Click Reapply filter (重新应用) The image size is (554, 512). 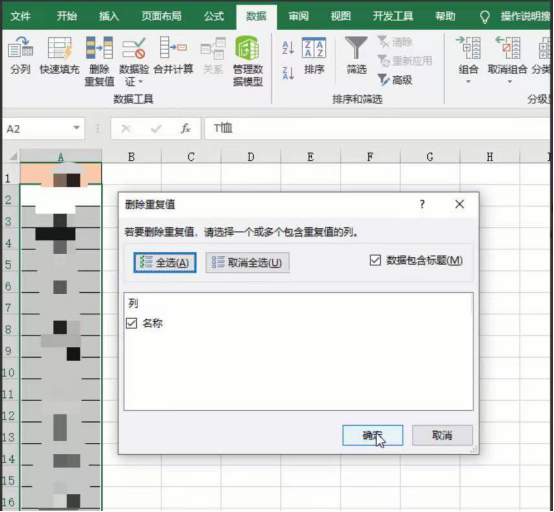click(x=405, y=61)
